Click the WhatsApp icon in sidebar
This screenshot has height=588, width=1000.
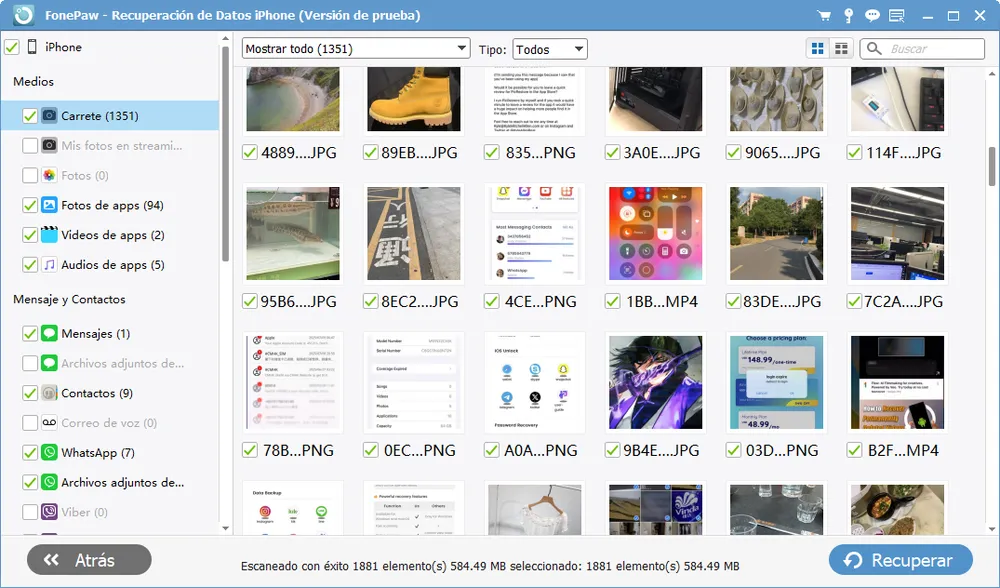(49, 453)
